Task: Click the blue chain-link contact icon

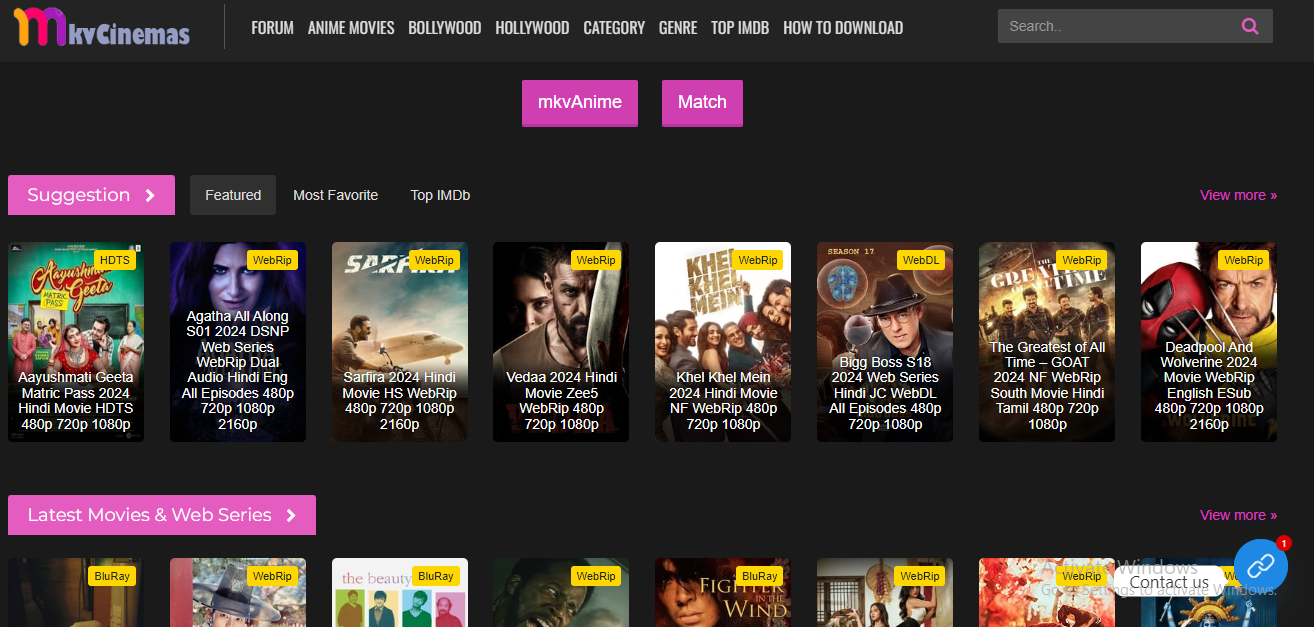Action: tap(1260, 566)
